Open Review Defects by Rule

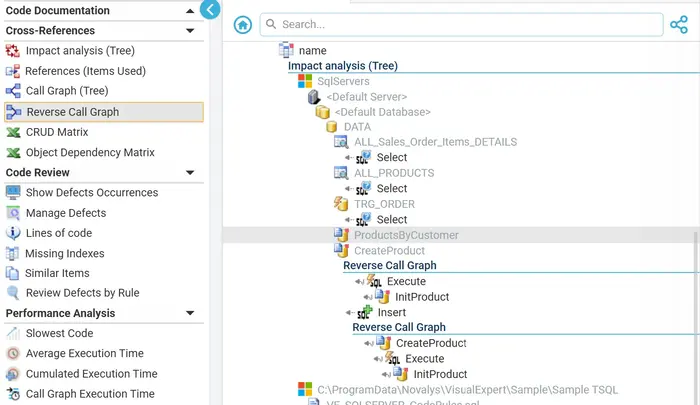click(83, 293)
